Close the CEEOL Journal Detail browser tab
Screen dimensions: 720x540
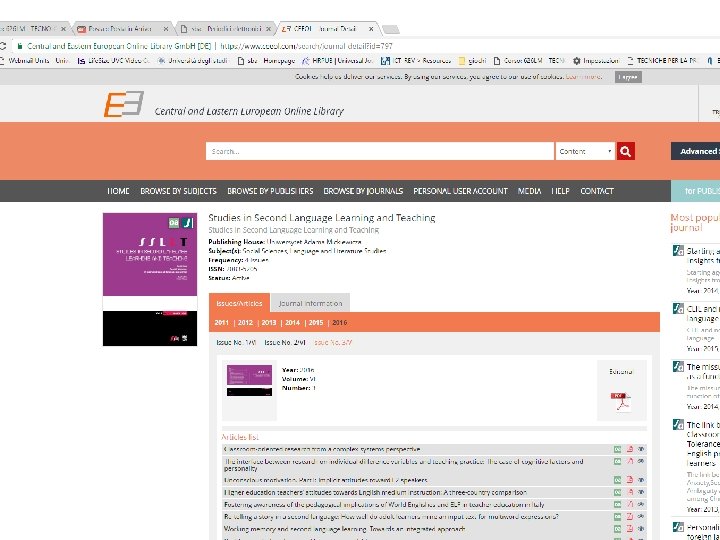click(x=371, y=29)
